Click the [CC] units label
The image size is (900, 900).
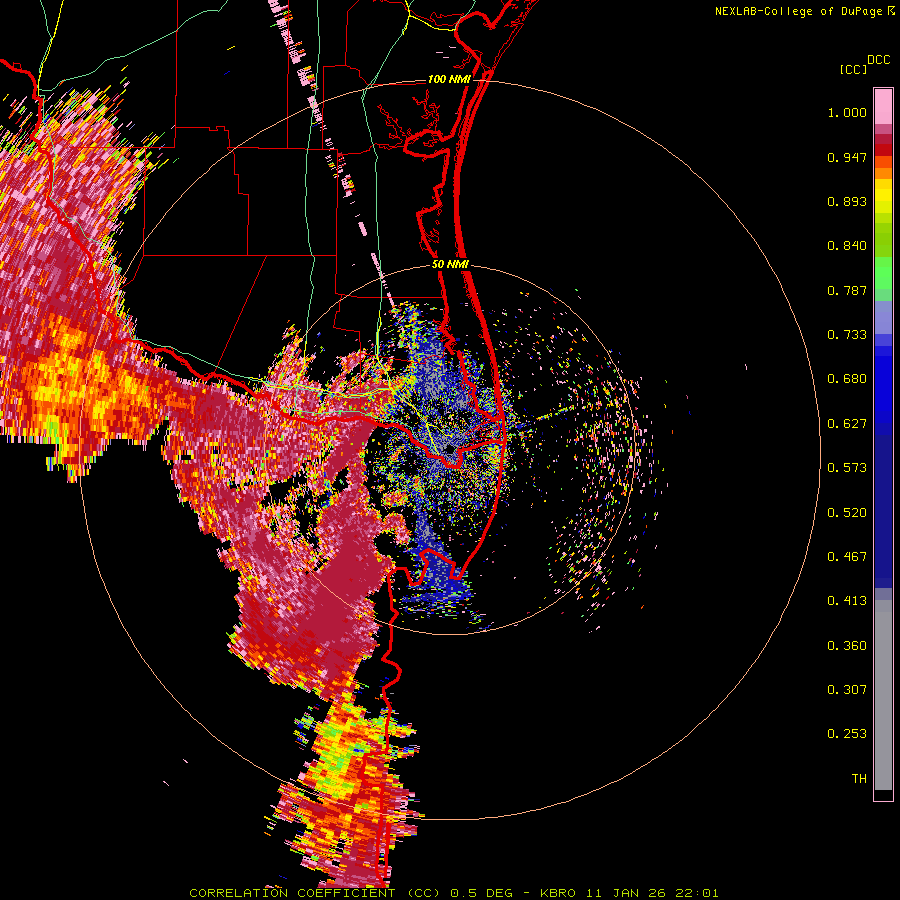click(853, 70)
